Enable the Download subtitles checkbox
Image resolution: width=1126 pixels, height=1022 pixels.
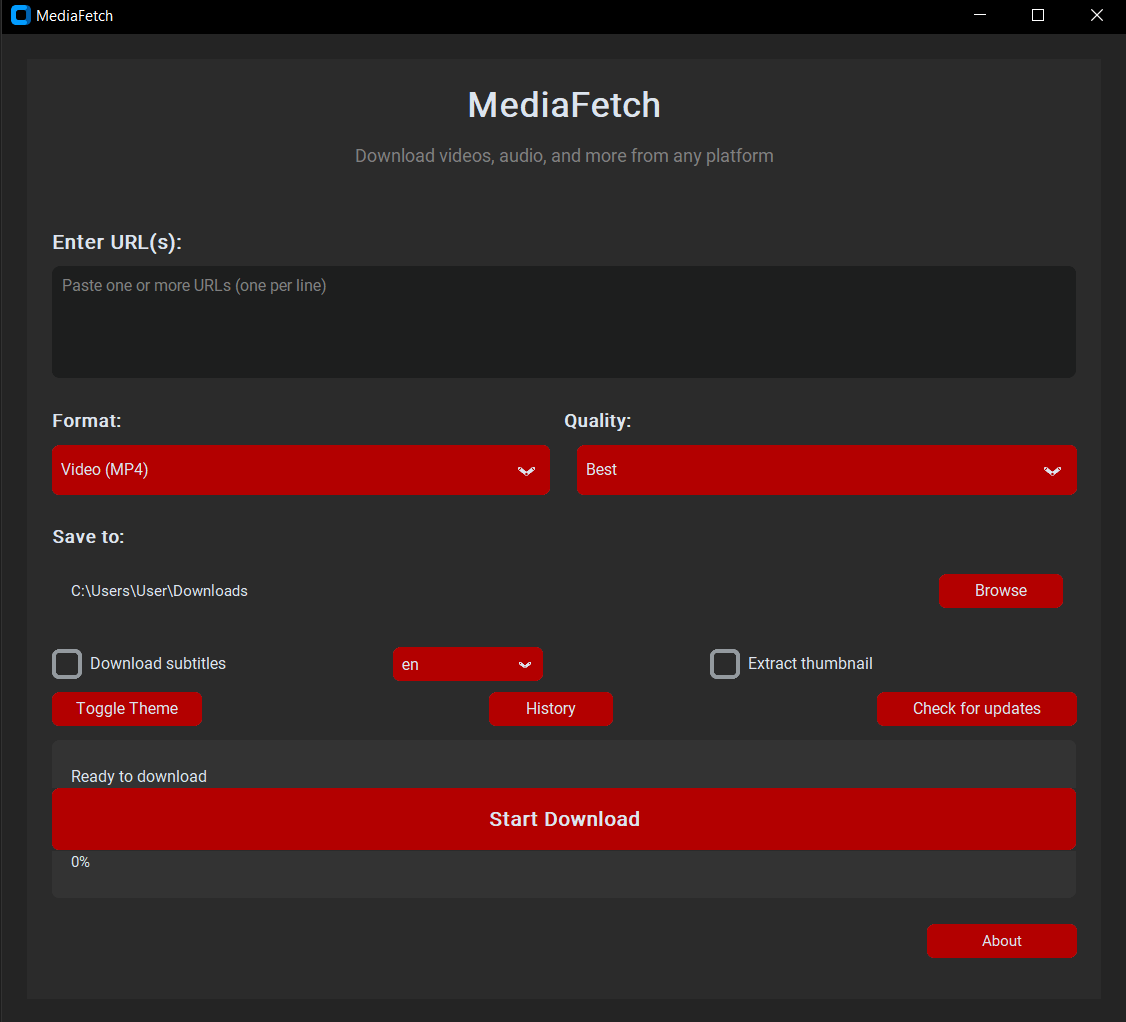click(x=66, y=663)
